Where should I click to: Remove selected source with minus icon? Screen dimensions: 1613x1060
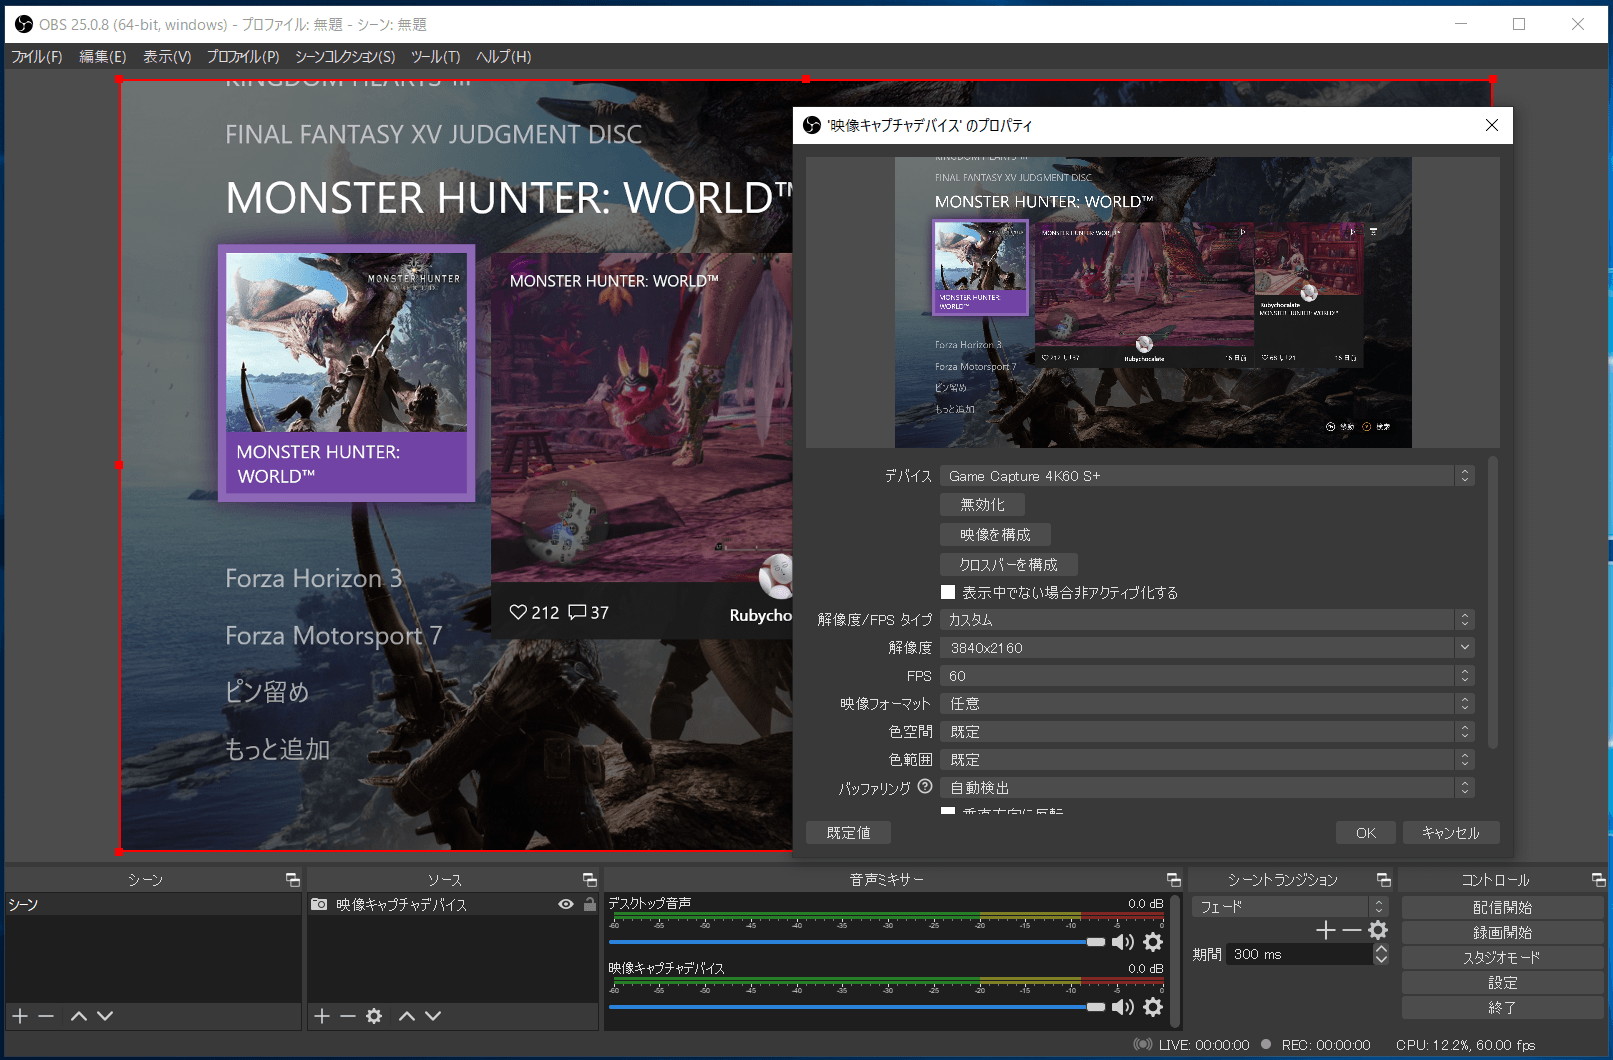[x=348, y=1016]
